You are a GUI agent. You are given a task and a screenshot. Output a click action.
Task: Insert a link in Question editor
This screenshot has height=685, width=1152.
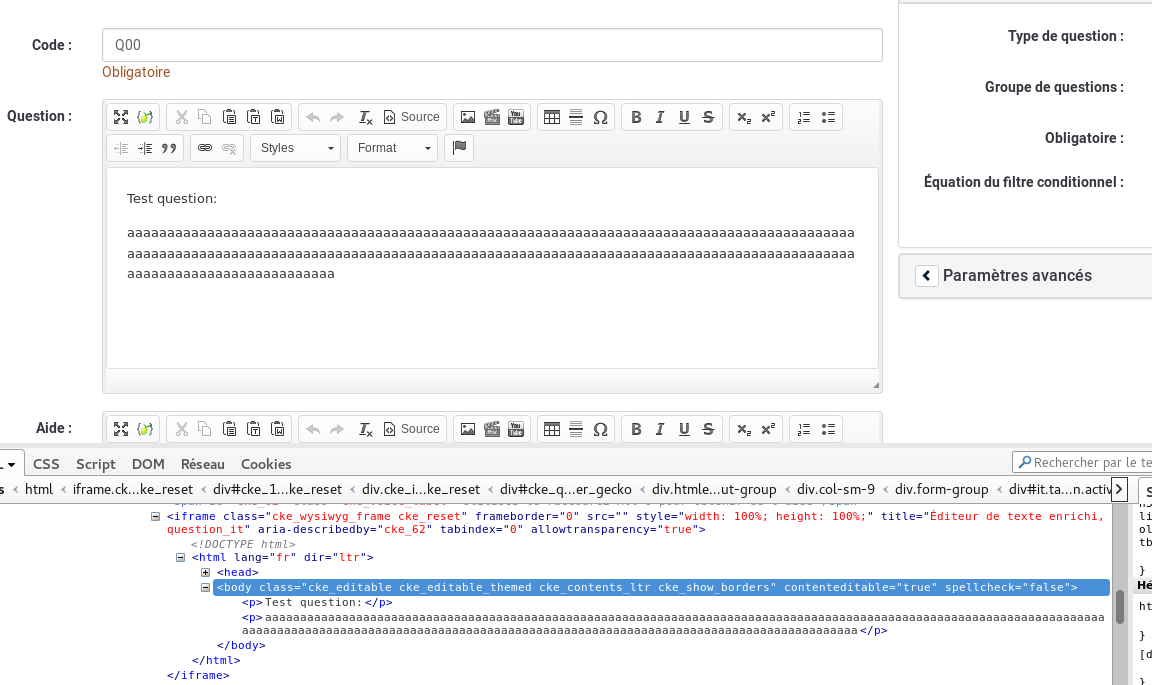(205, 148)
